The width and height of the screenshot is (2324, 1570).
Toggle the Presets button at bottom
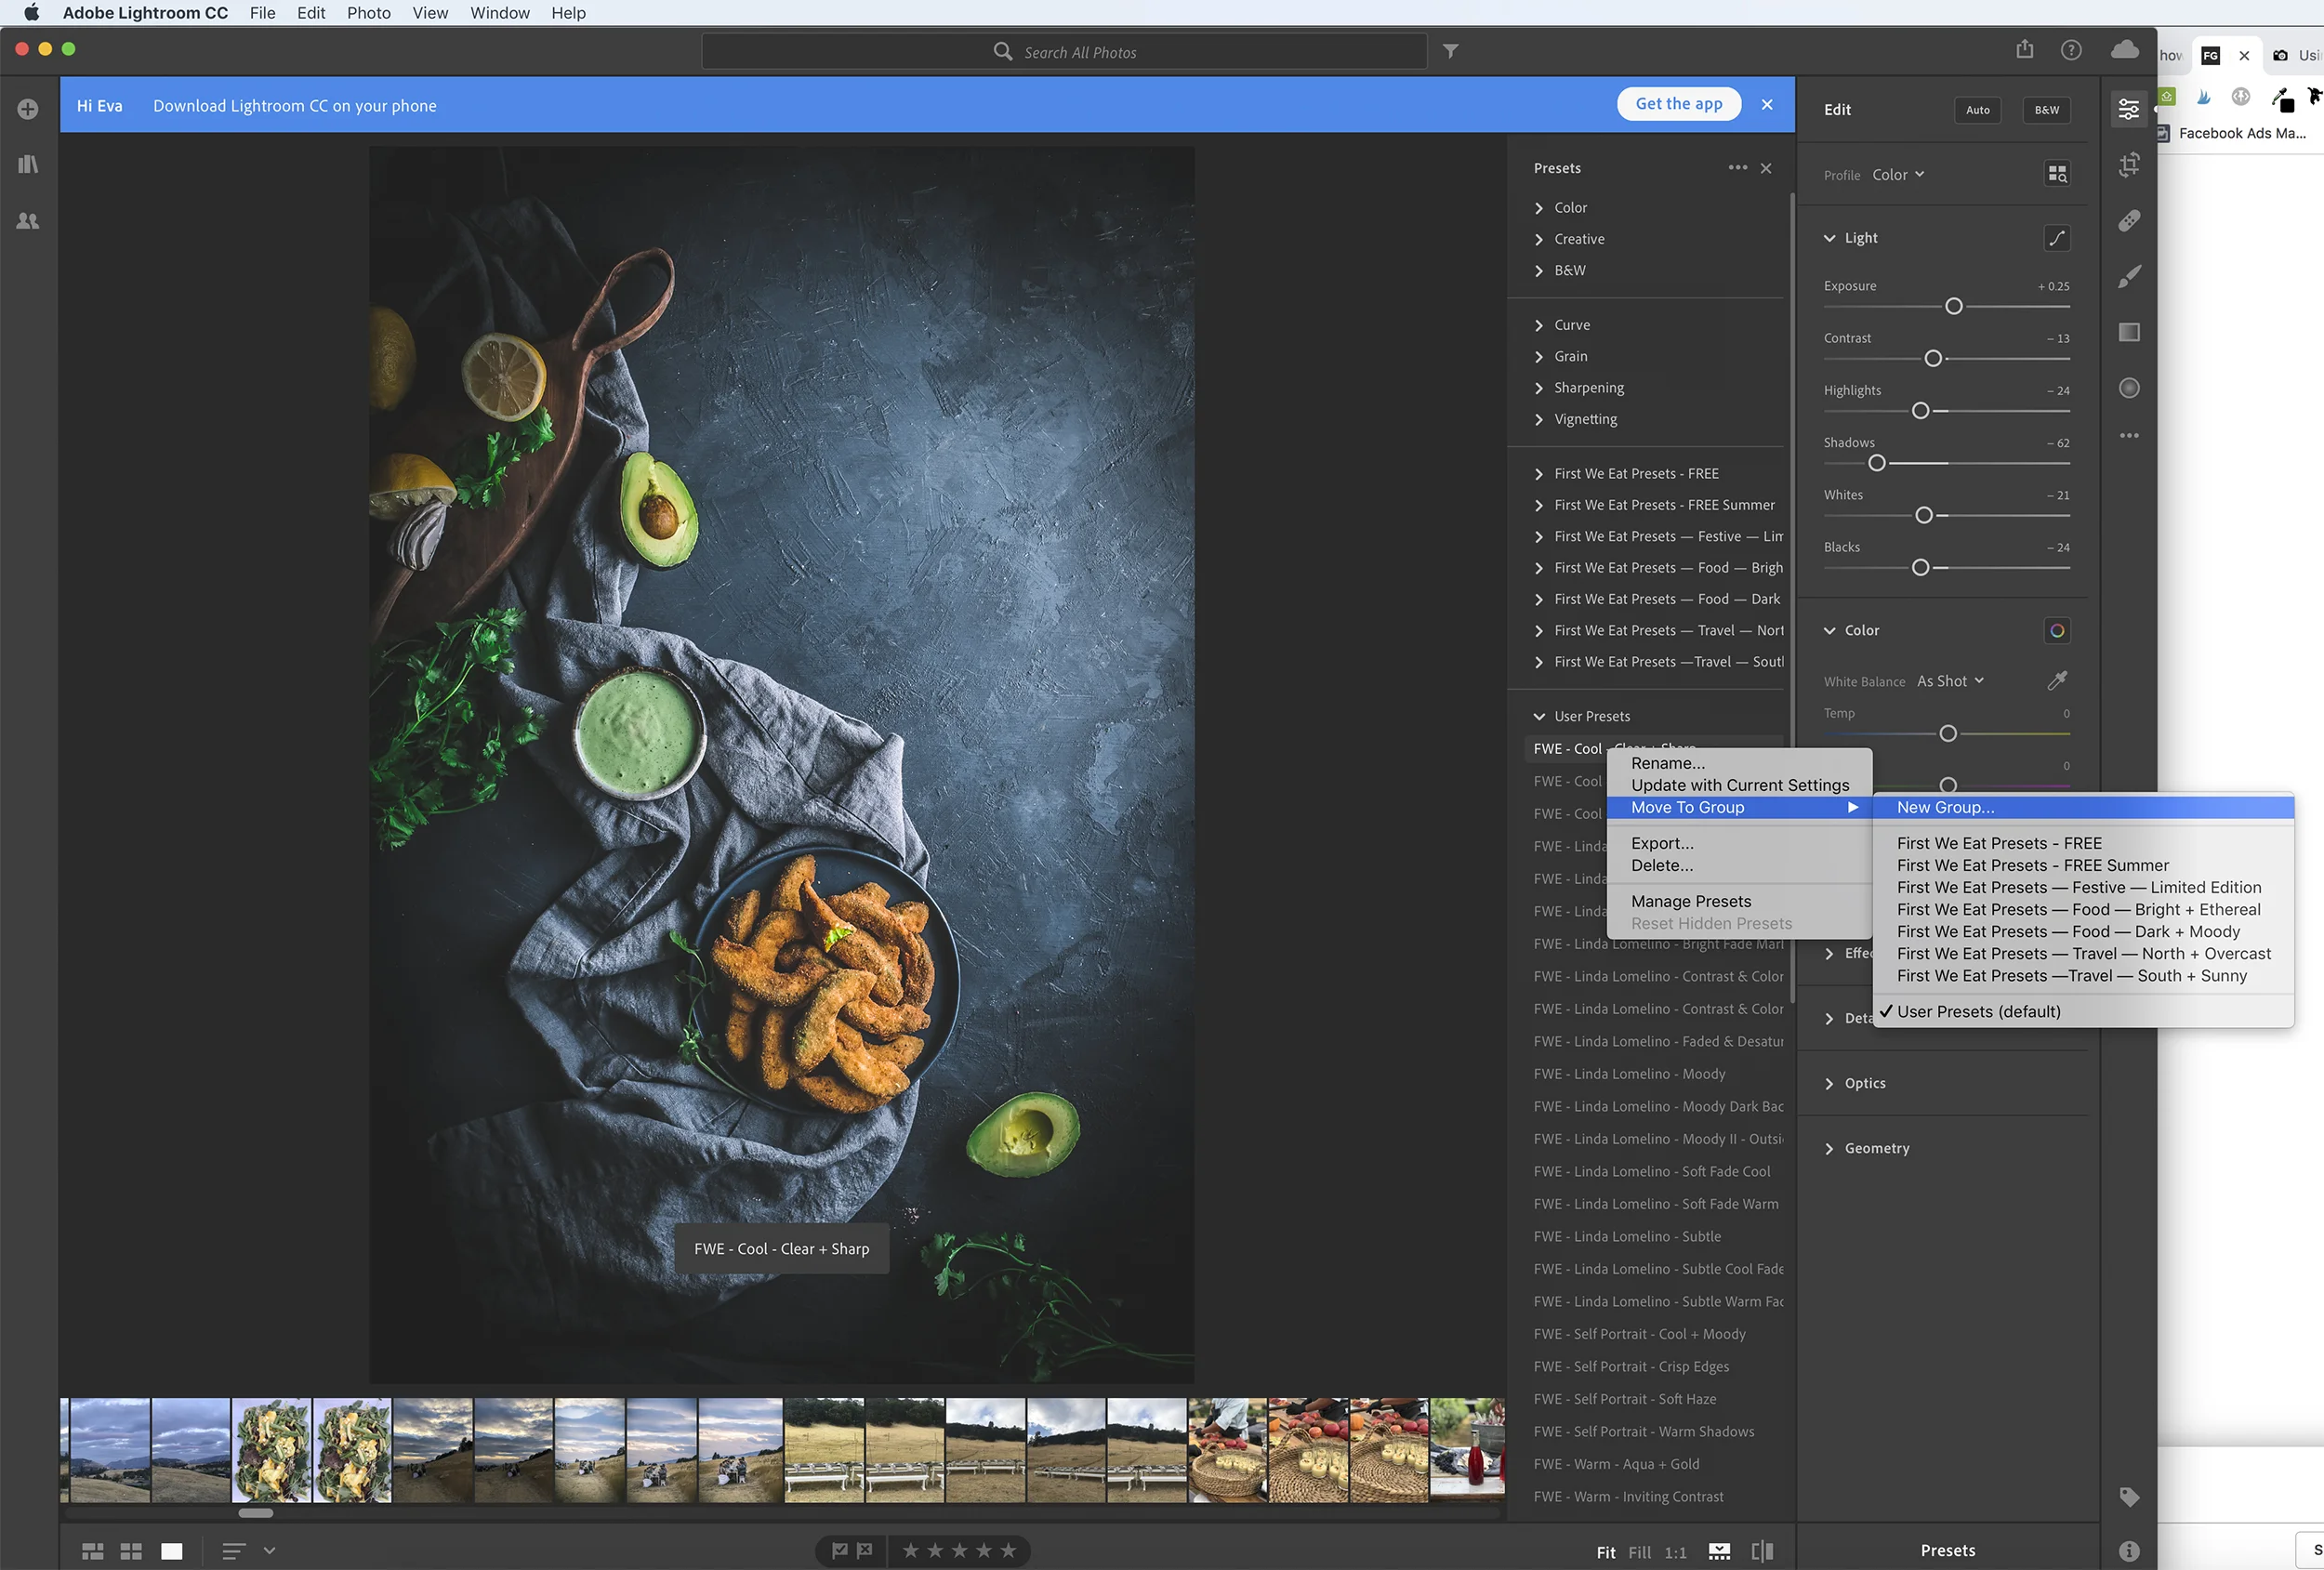(1947, 1551)
